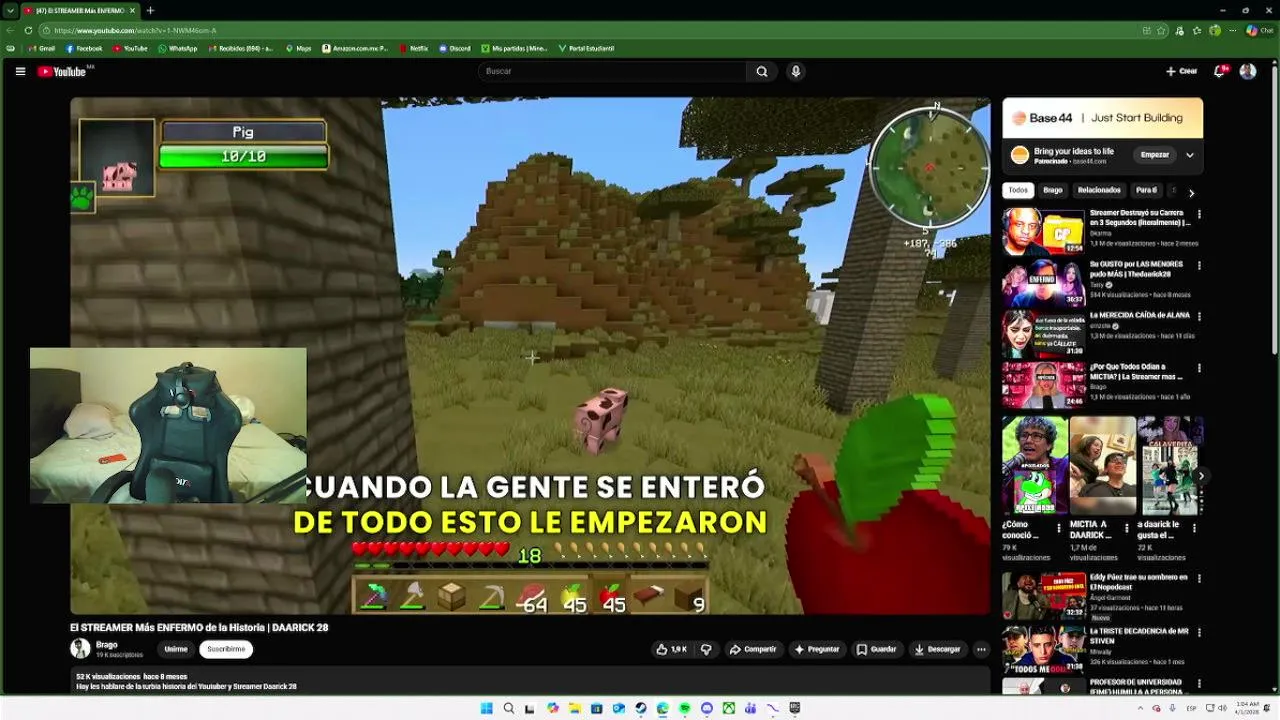Show next filter chips with the arrow
Screen dimensions: 1280x720
click(x=1191, y=192)
